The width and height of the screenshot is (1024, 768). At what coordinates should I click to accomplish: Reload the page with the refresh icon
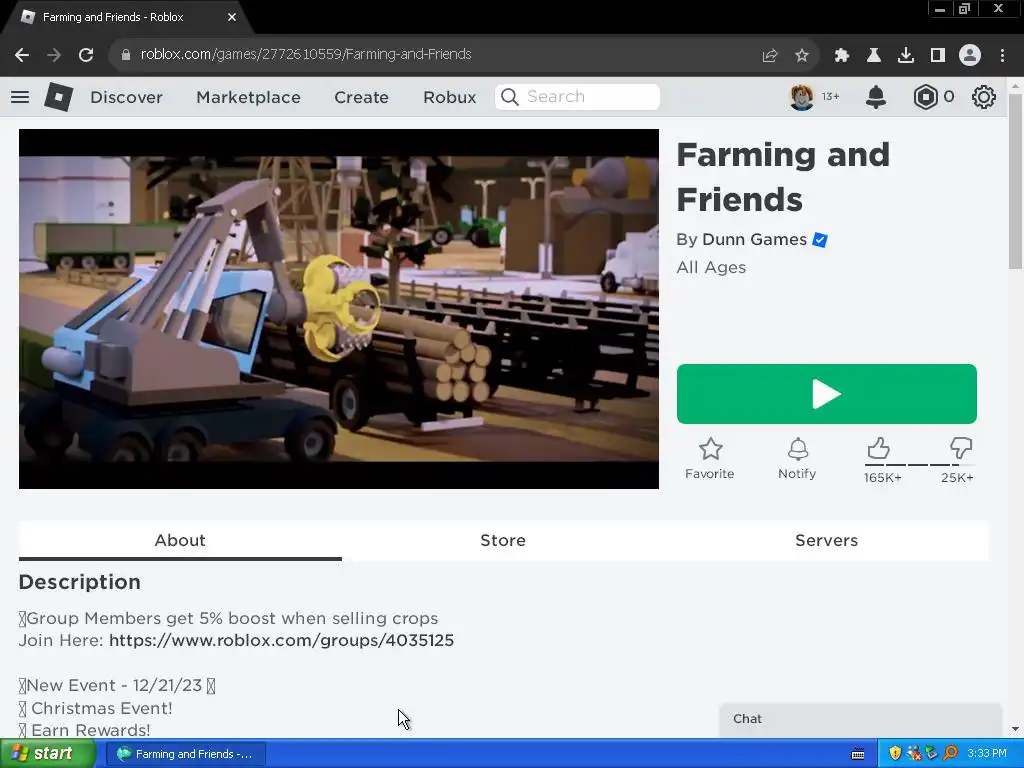click(x=86, y=55)
